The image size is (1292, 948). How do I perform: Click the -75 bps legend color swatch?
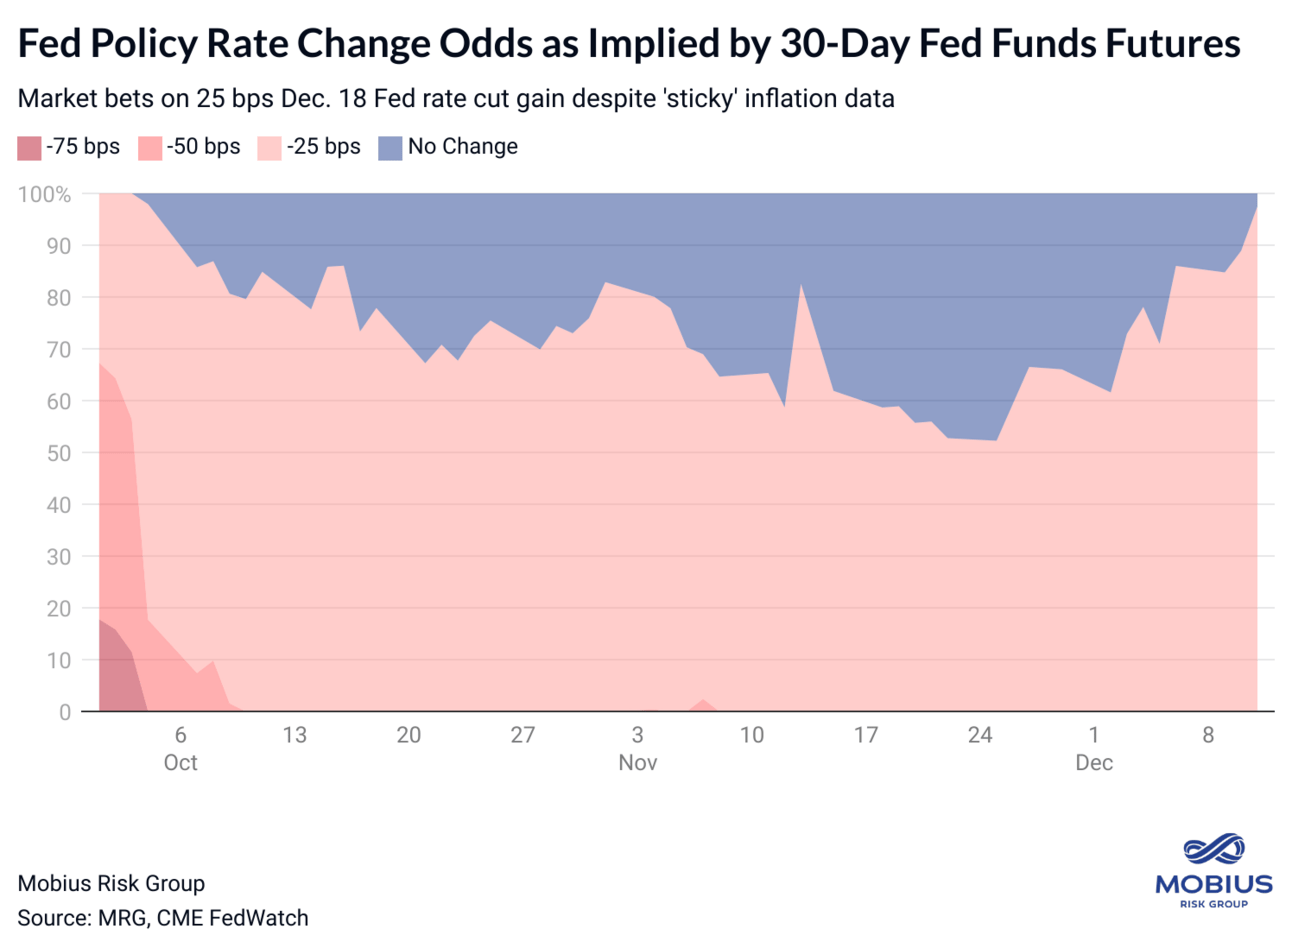pyautogui.click(x=30, y=148)
